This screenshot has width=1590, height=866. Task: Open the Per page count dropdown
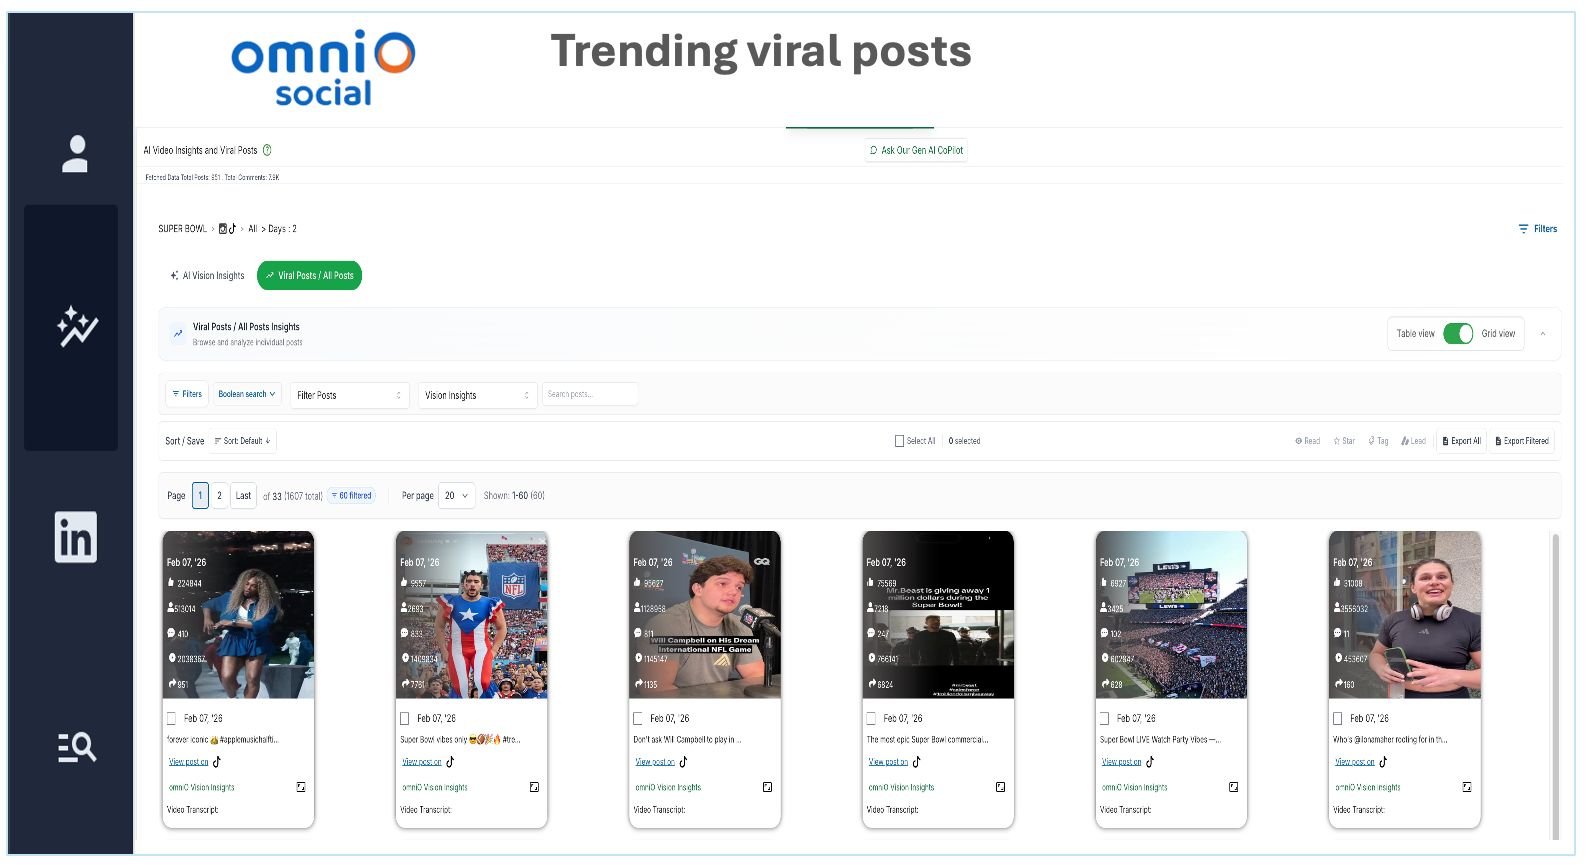(x=456, y=496)
